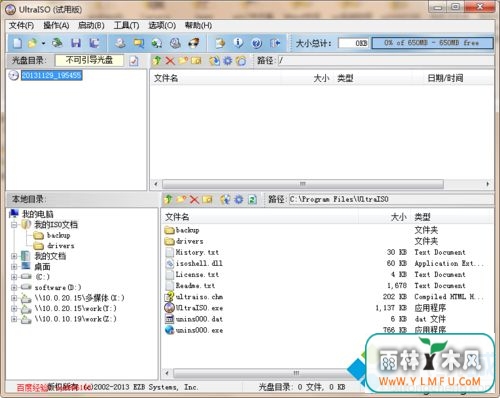This screenshot has height=398, width=500.
Task: Click the local pane Up folder icon
Action: tap(168, 199)
